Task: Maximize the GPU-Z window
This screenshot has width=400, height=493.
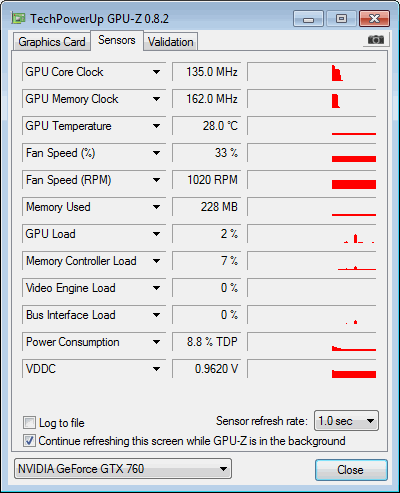Action: pos(341,19)
